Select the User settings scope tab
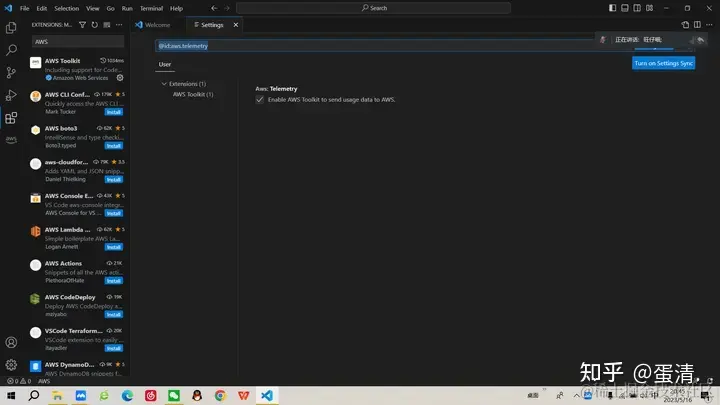720x405 pixels. (165, 64)
